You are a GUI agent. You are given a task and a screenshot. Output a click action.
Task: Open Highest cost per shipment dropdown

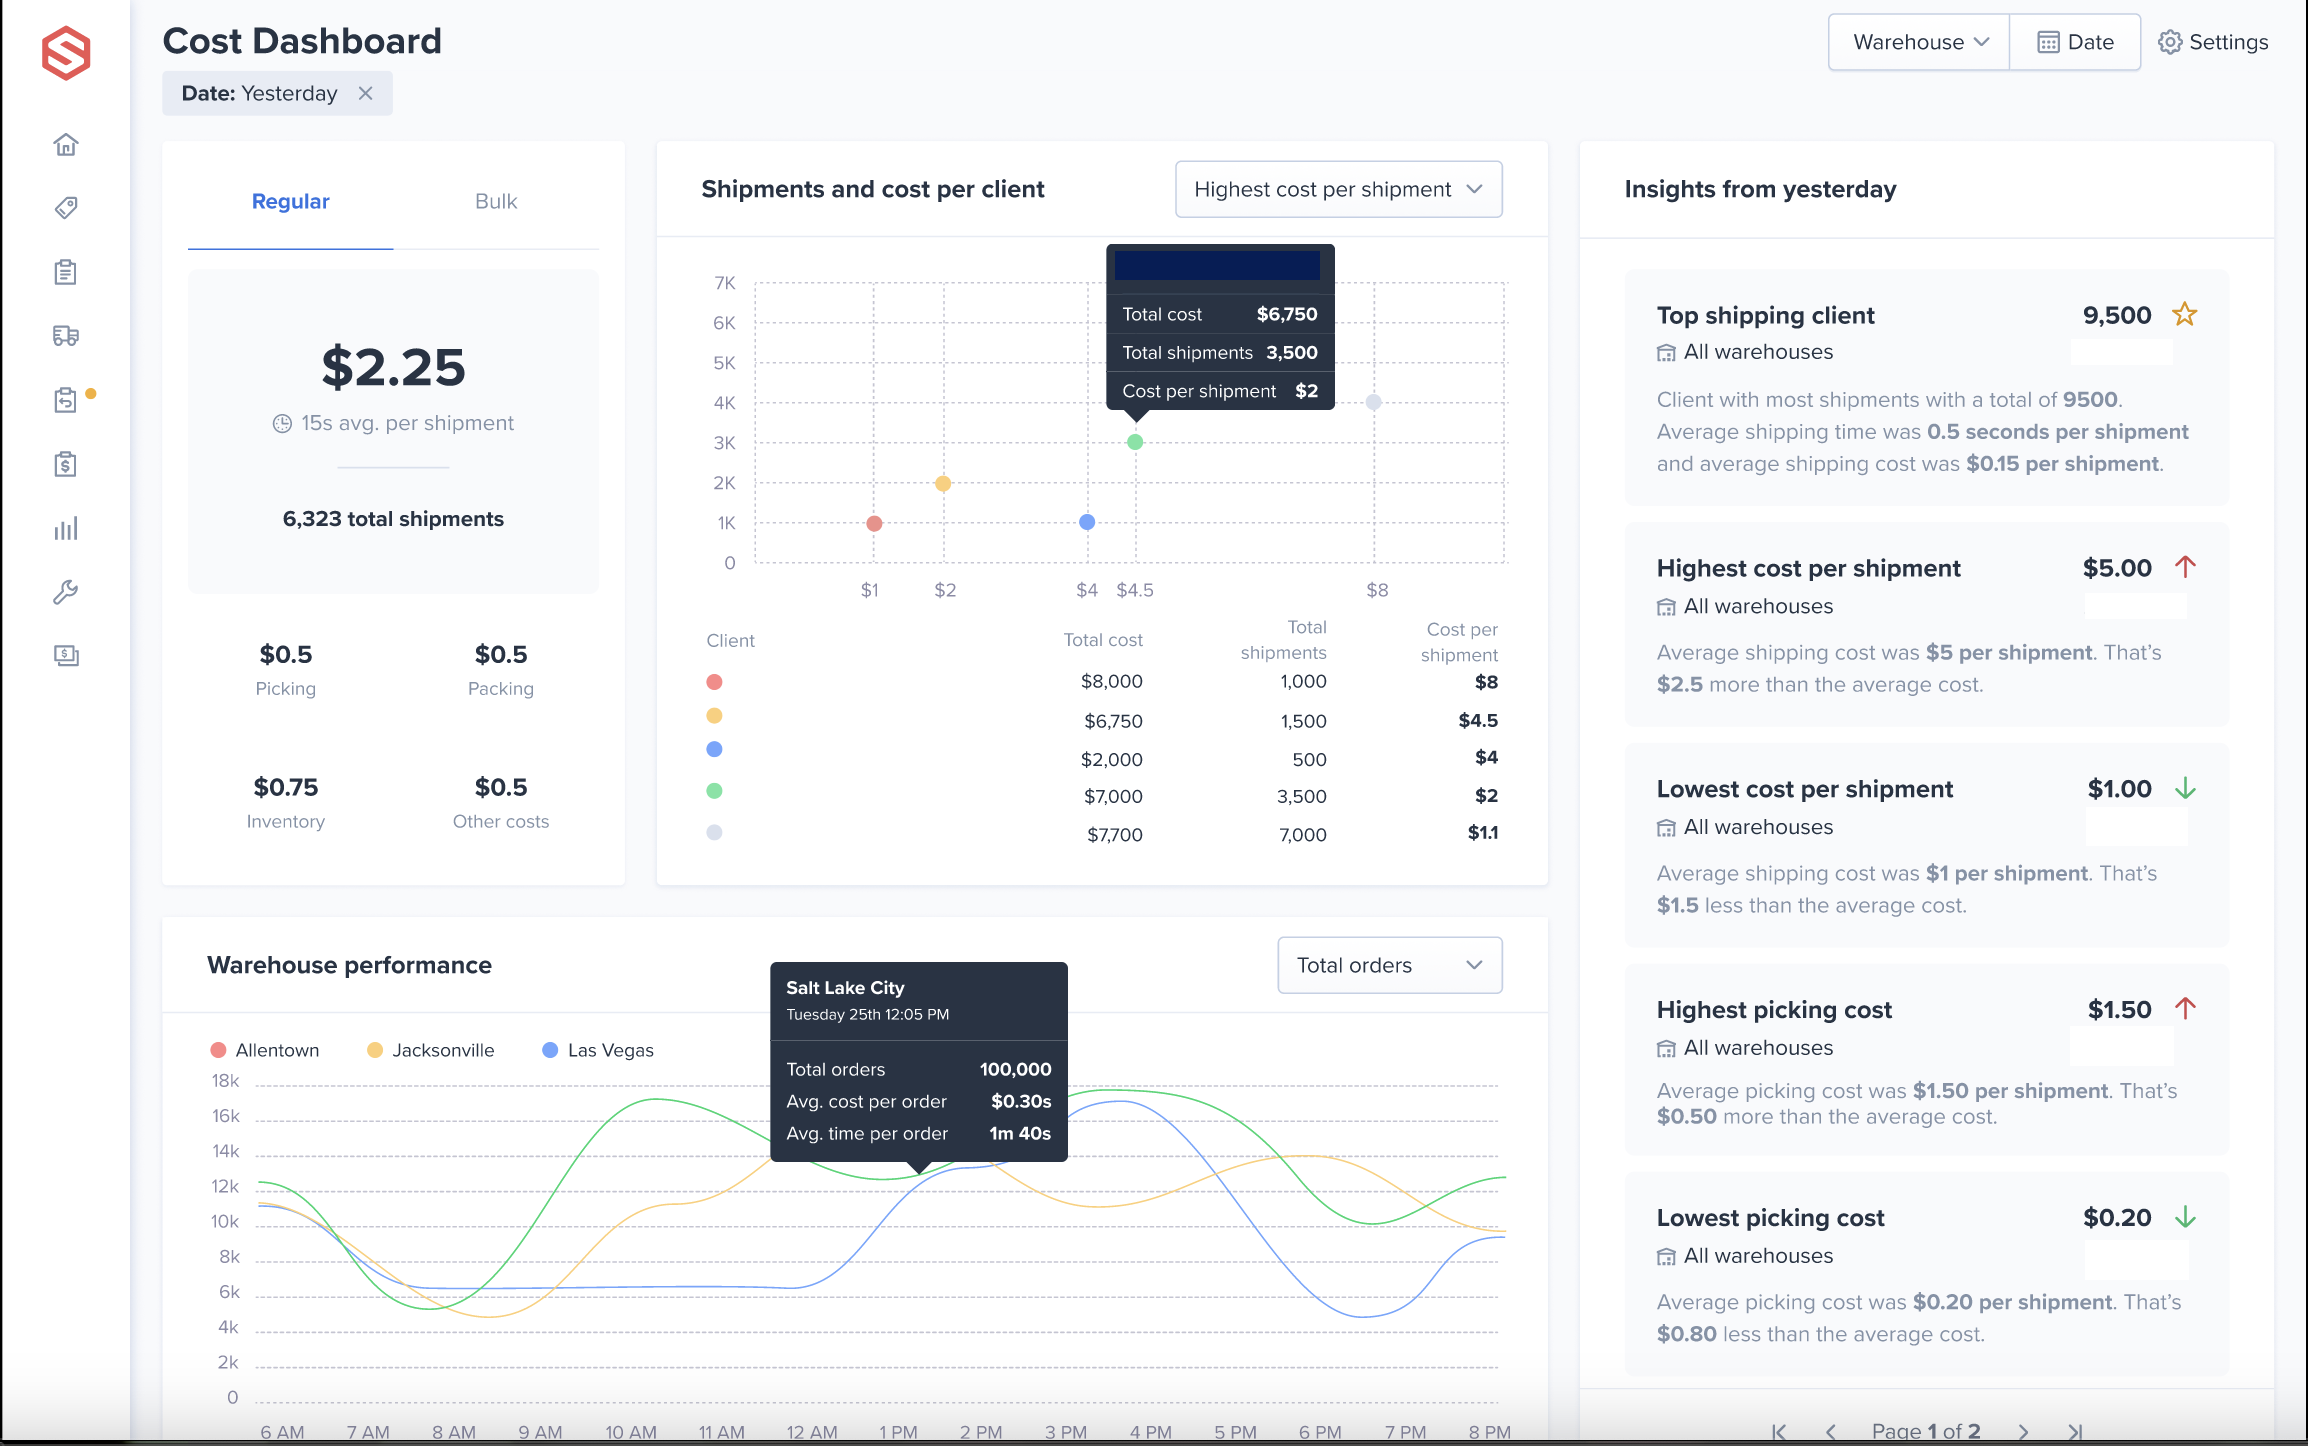(1338, 189)
